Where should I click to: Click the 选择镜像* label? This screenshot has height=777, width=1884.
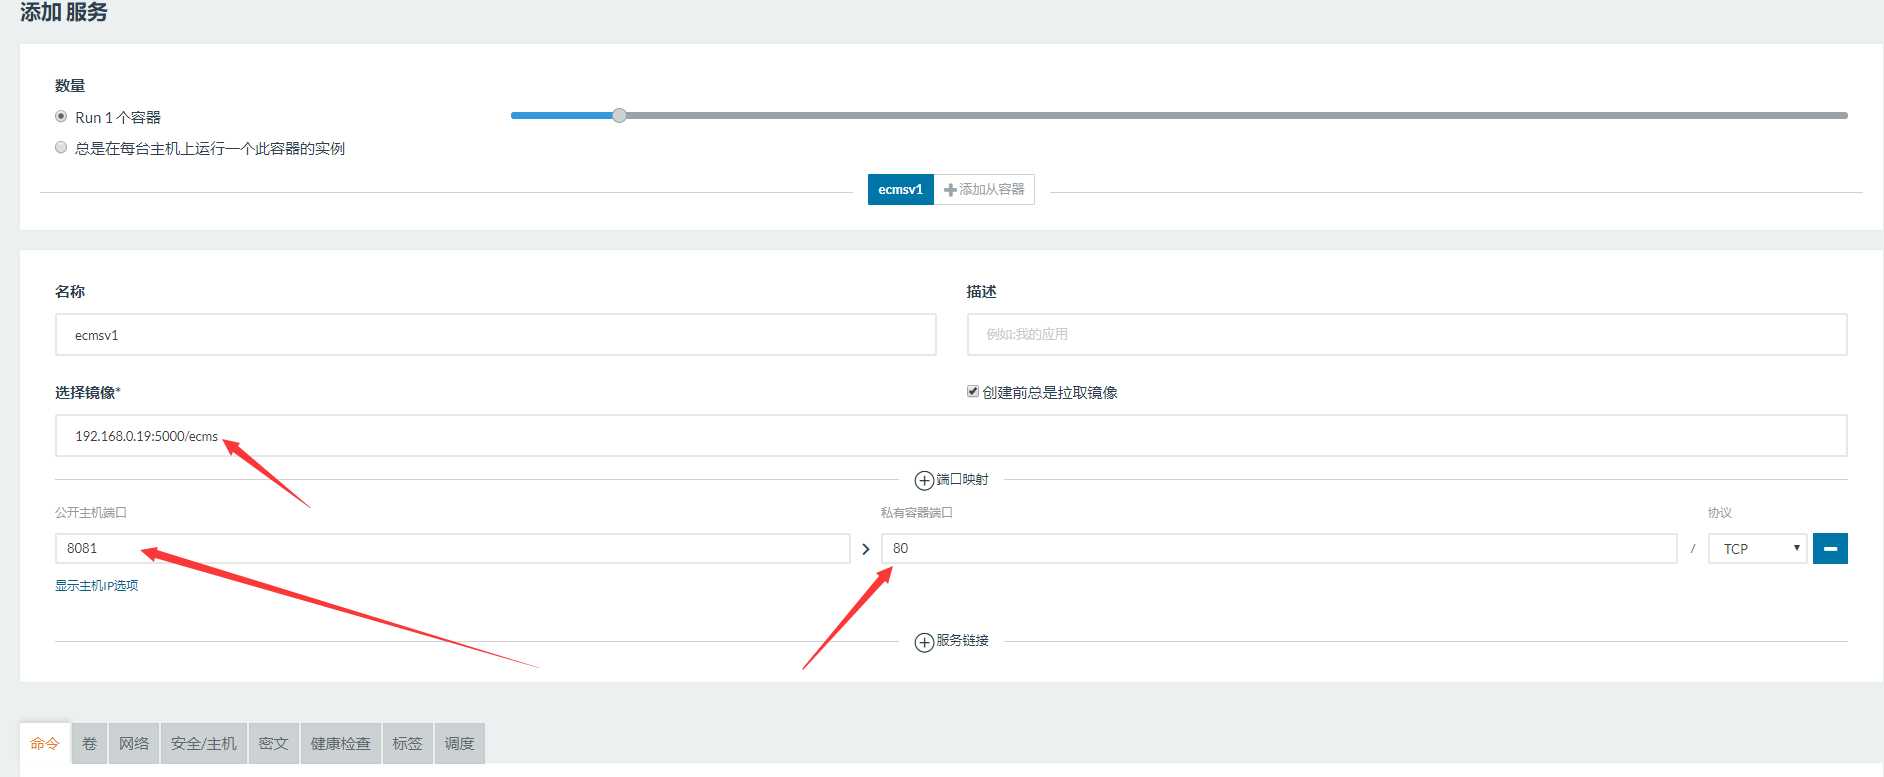[88, 393]
